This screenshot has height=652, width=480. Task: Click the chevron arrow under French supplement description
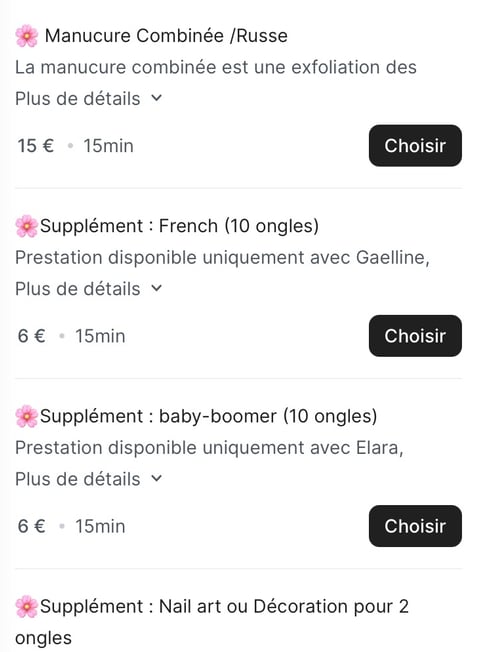pyautogui.click(x=156, y=289)
